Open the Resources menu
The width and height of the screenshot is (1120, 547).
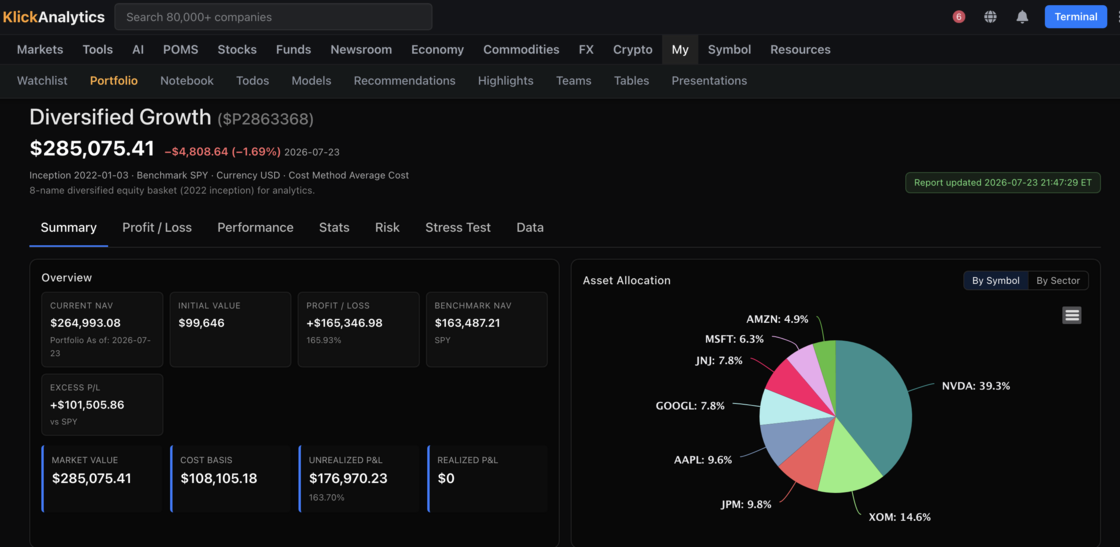(x=801, y=49)
